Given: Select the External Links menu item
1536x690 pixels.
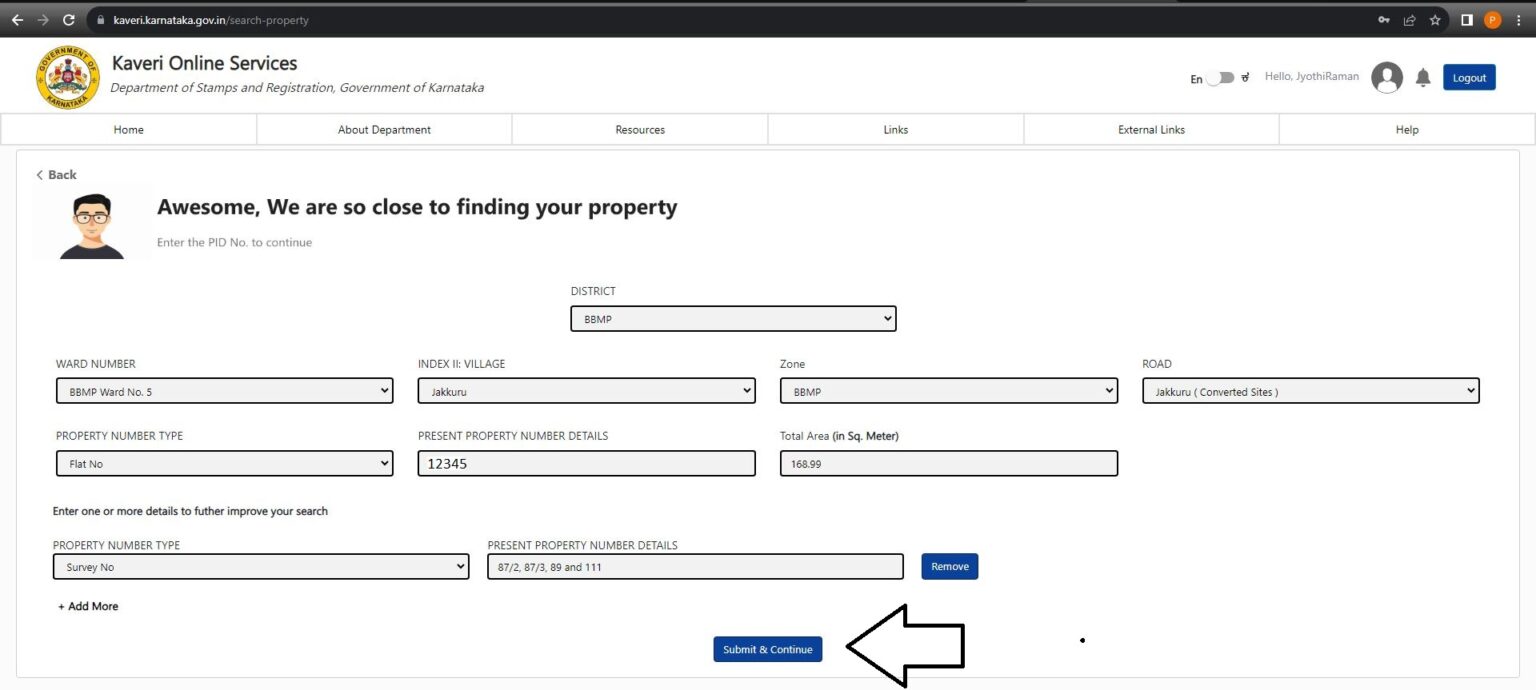Looking at the screenshot, I should pyautogui.click(x=1151, y=129).
